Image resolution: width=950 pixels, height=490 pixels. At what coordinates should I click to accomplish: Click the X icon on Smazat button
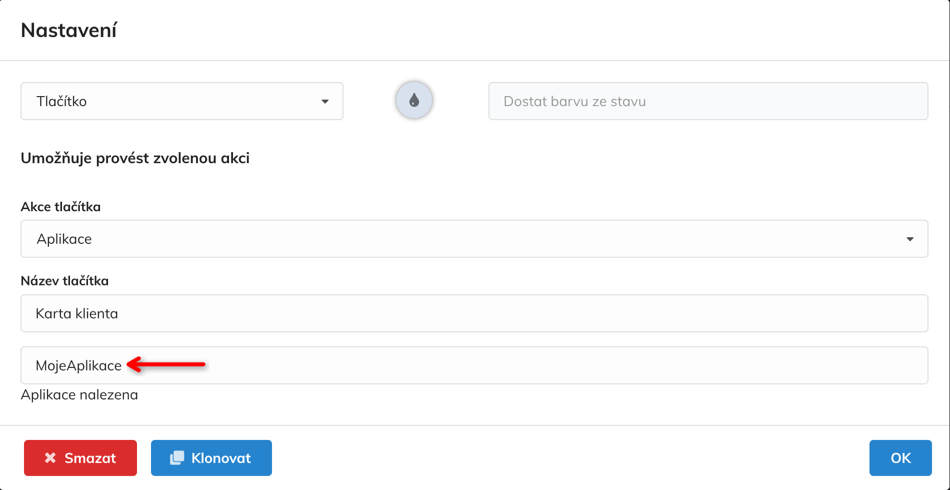click(x=50, y=458)
